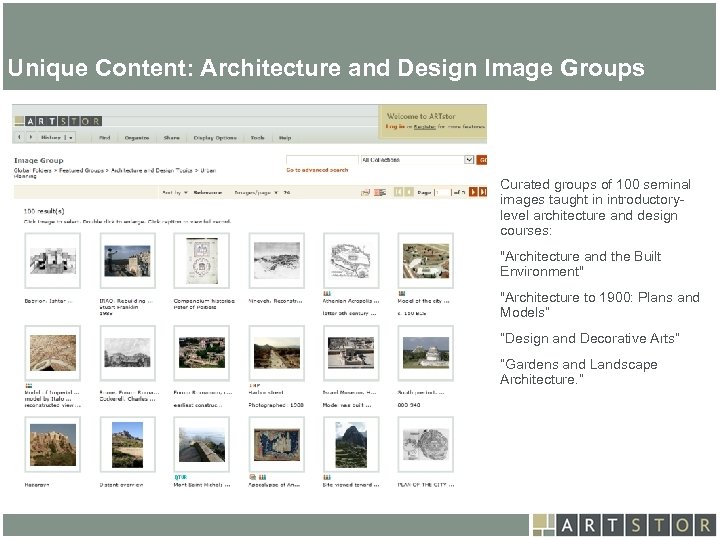Click in the search text field
720x540 pixels.
[x=321, y=159]
